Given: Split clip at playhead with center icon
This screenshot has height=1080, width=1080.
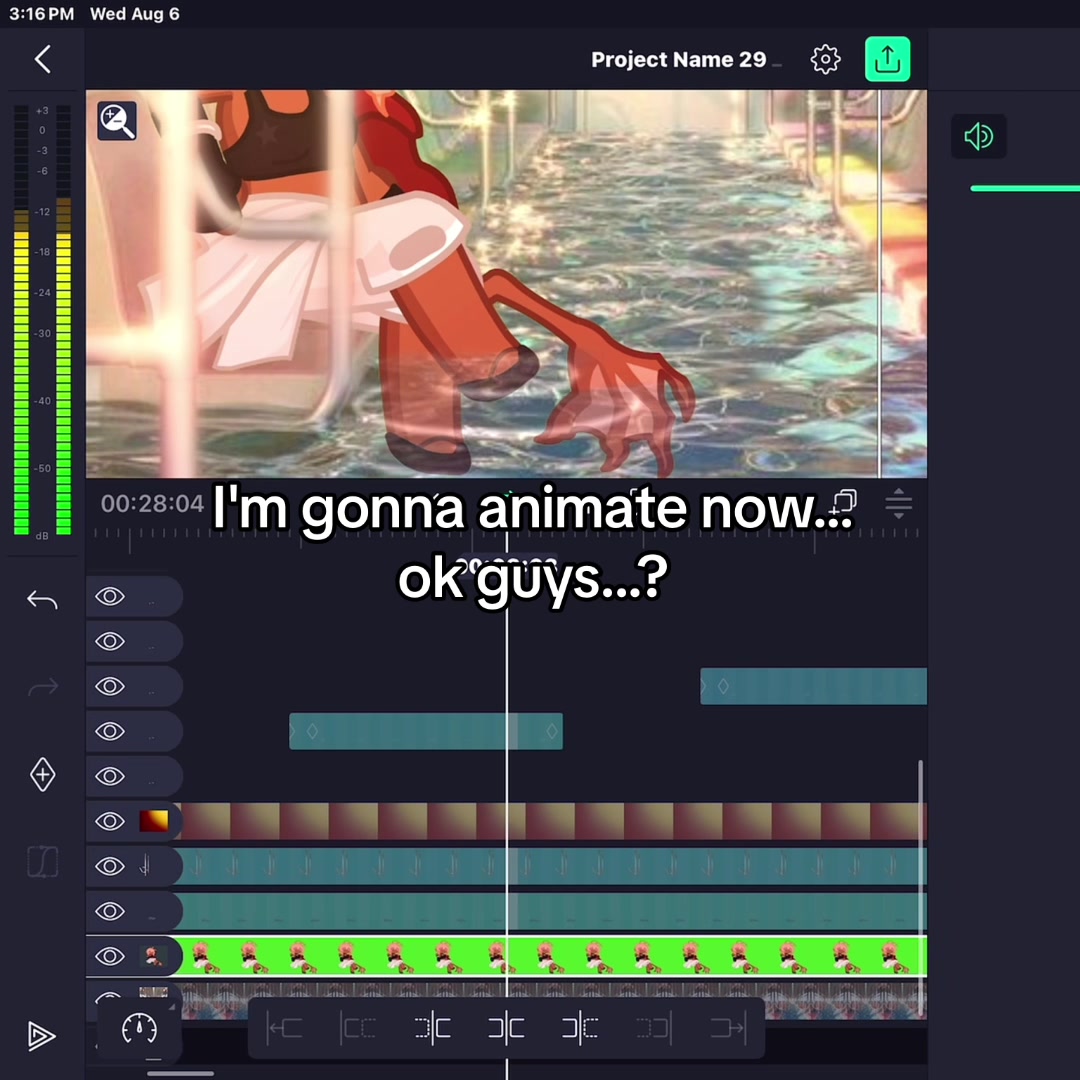Looking at the screenshot, I should (506, 1028).
